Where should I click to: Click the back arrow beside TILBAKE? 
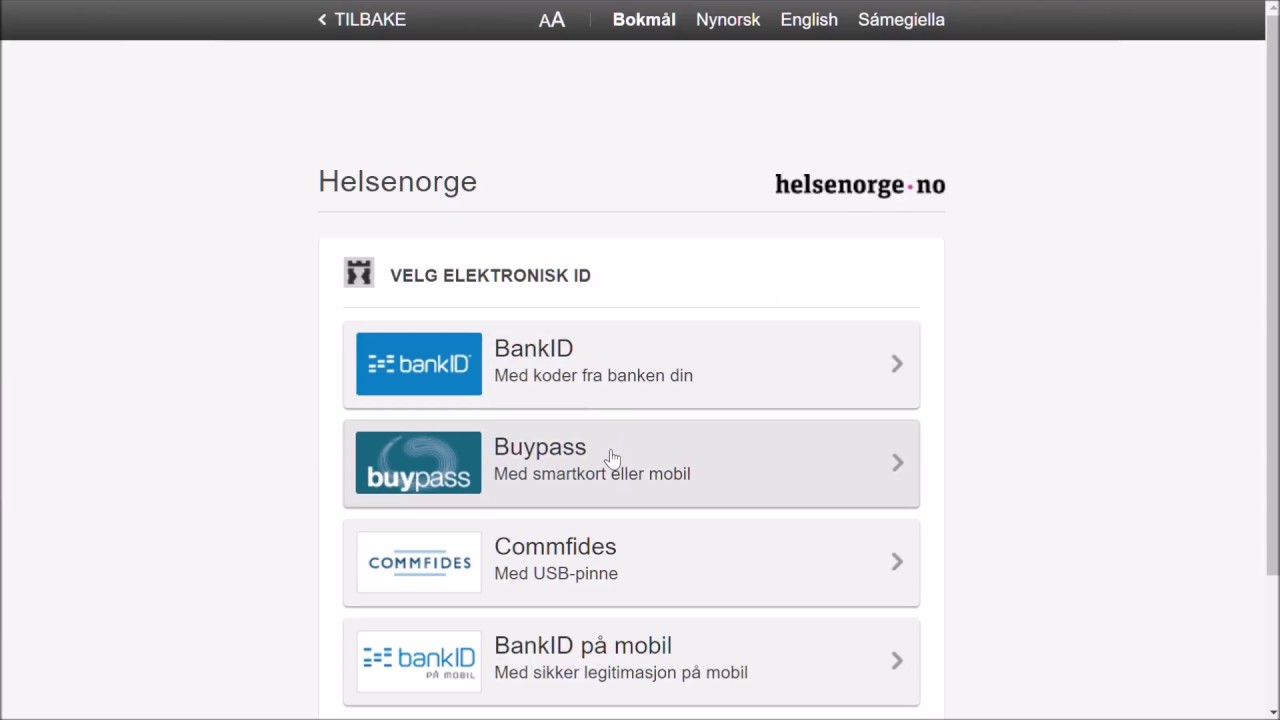pyautogui.click(x=322, y=20)
